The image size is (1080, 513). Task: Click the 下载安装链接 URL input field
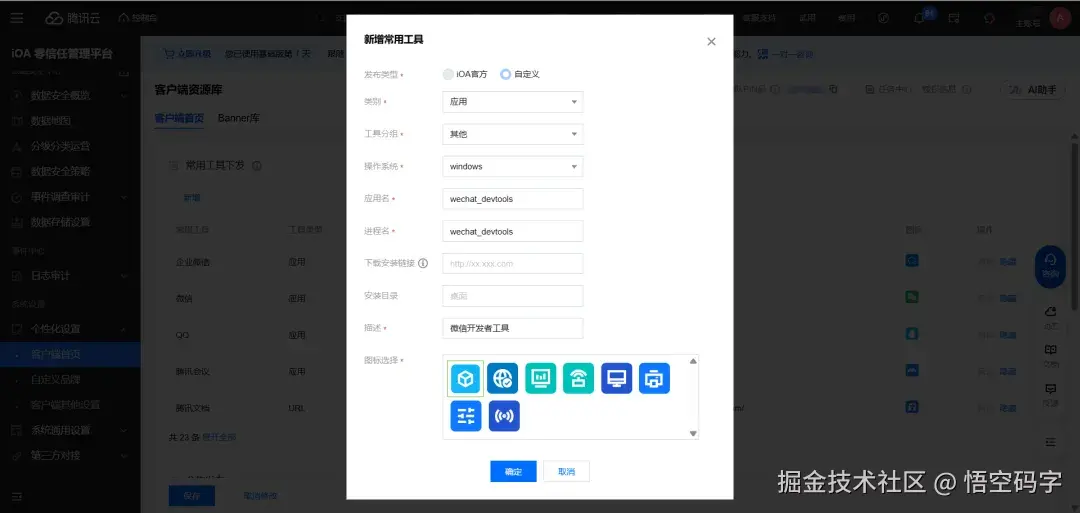[x=513, y=264]
